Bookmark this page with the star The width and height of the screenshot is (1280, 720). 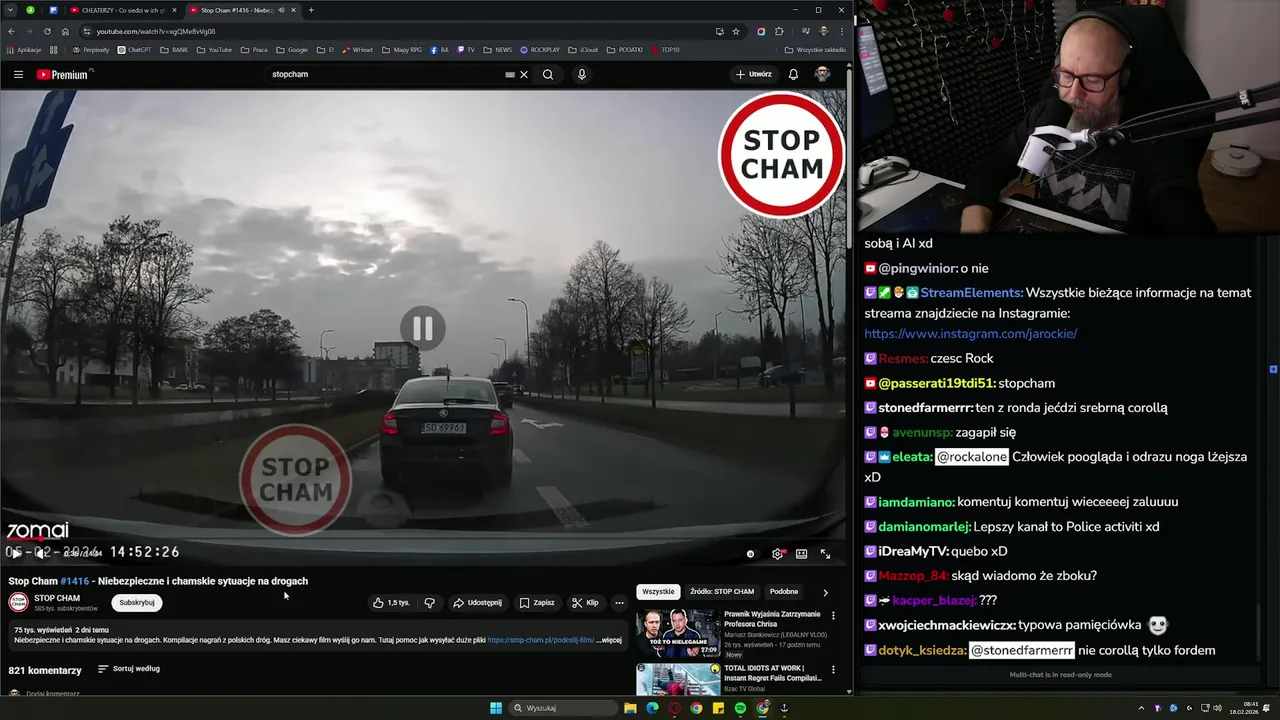736,31
